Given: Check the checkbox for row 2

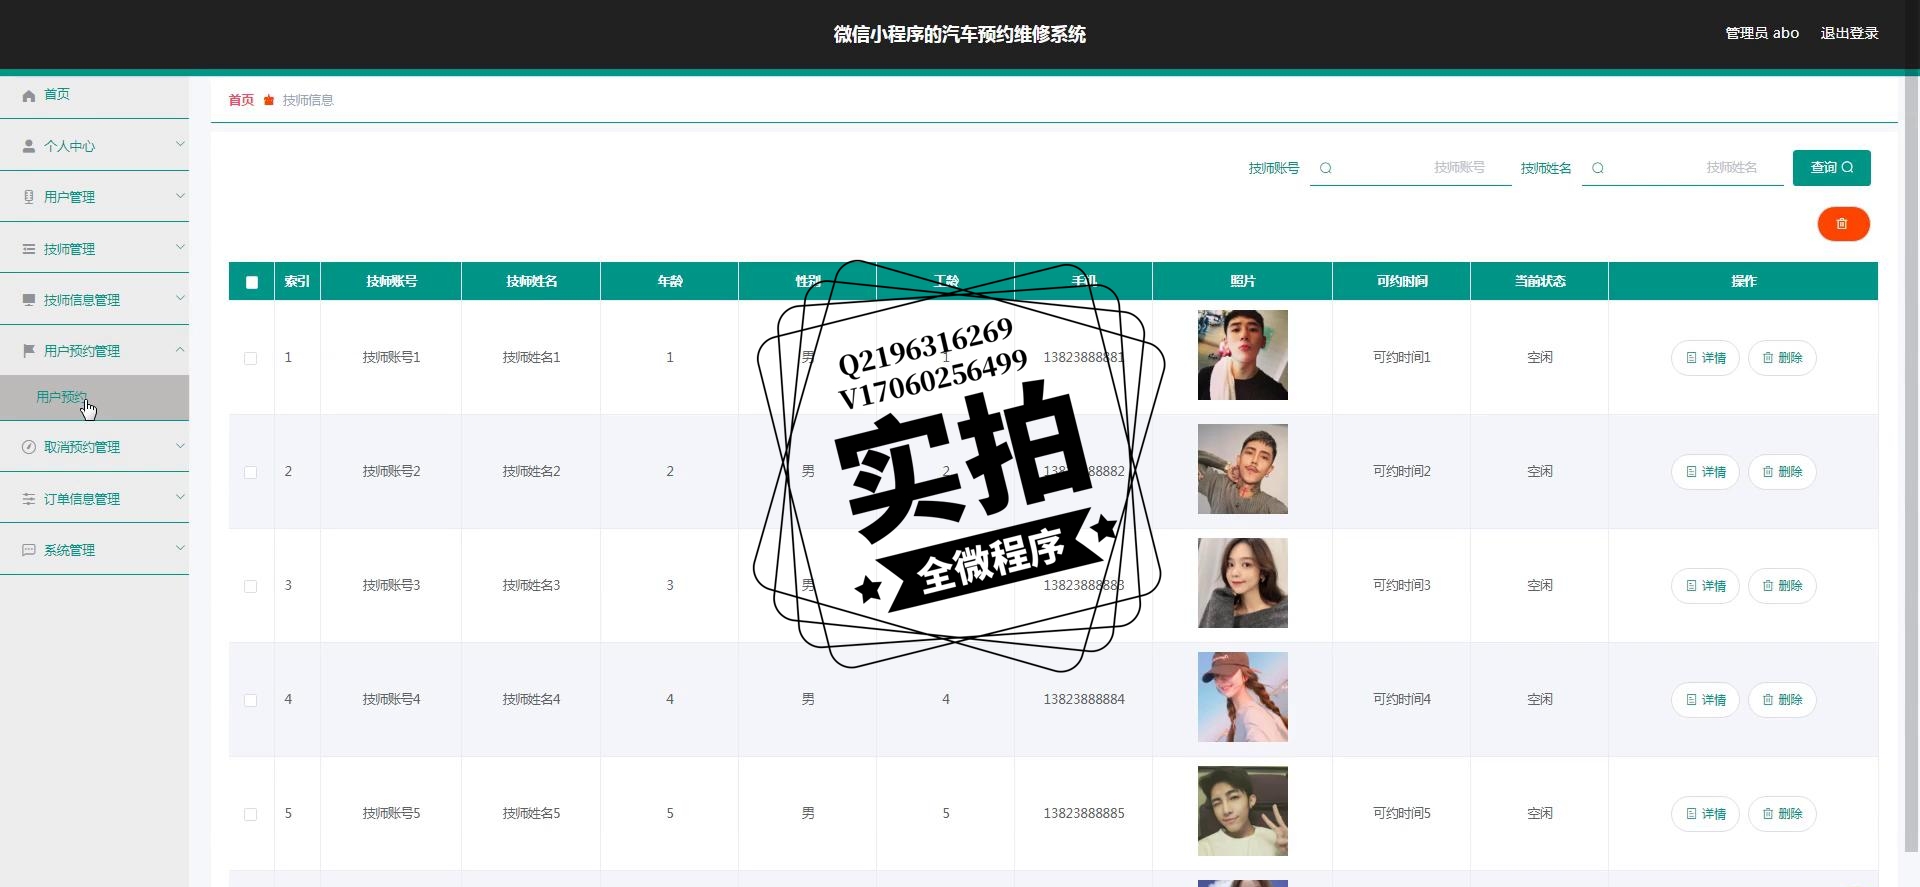Looking at the screenshot, I should tap(251, 472).
